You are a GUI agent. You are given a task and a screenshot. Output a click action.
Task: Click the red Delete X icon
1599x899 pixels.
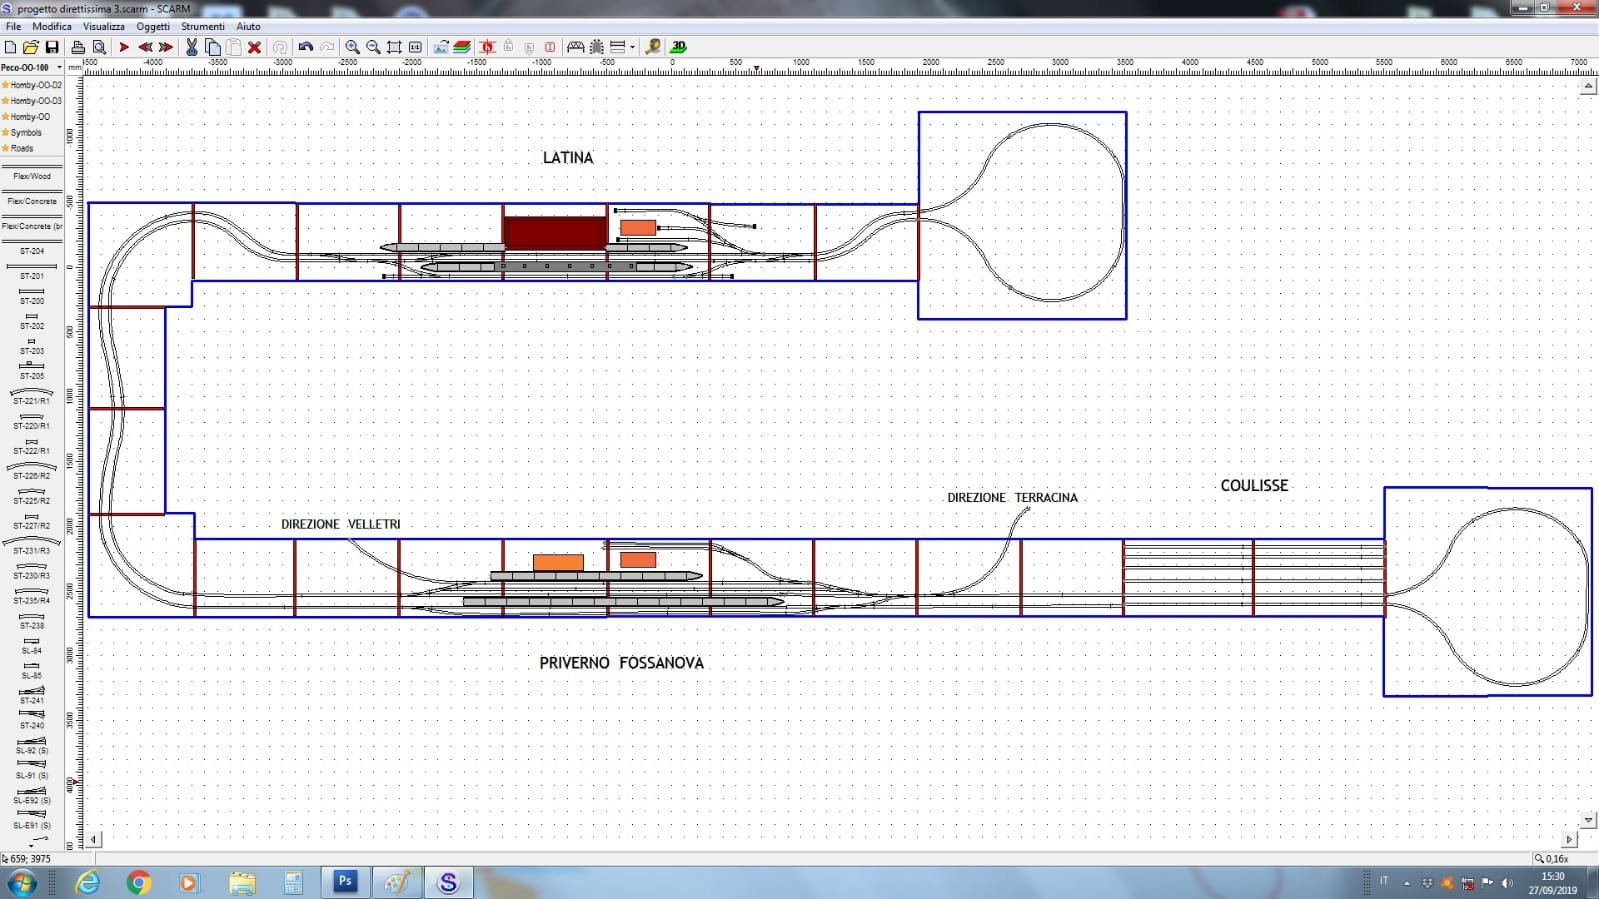pos(254,47)
